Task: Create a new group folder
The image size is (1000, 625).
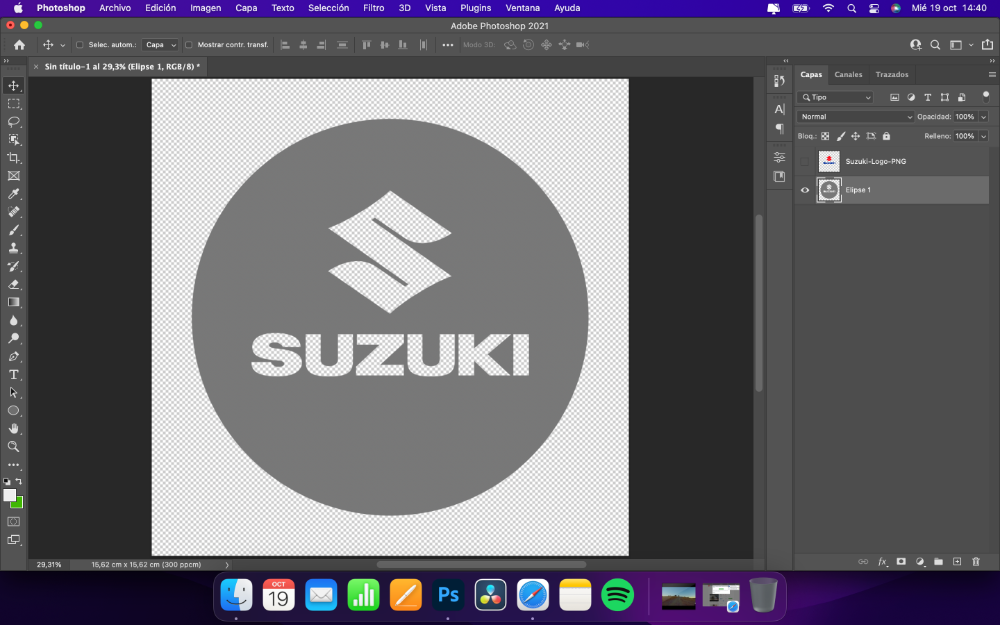Action: click(939, 562)
